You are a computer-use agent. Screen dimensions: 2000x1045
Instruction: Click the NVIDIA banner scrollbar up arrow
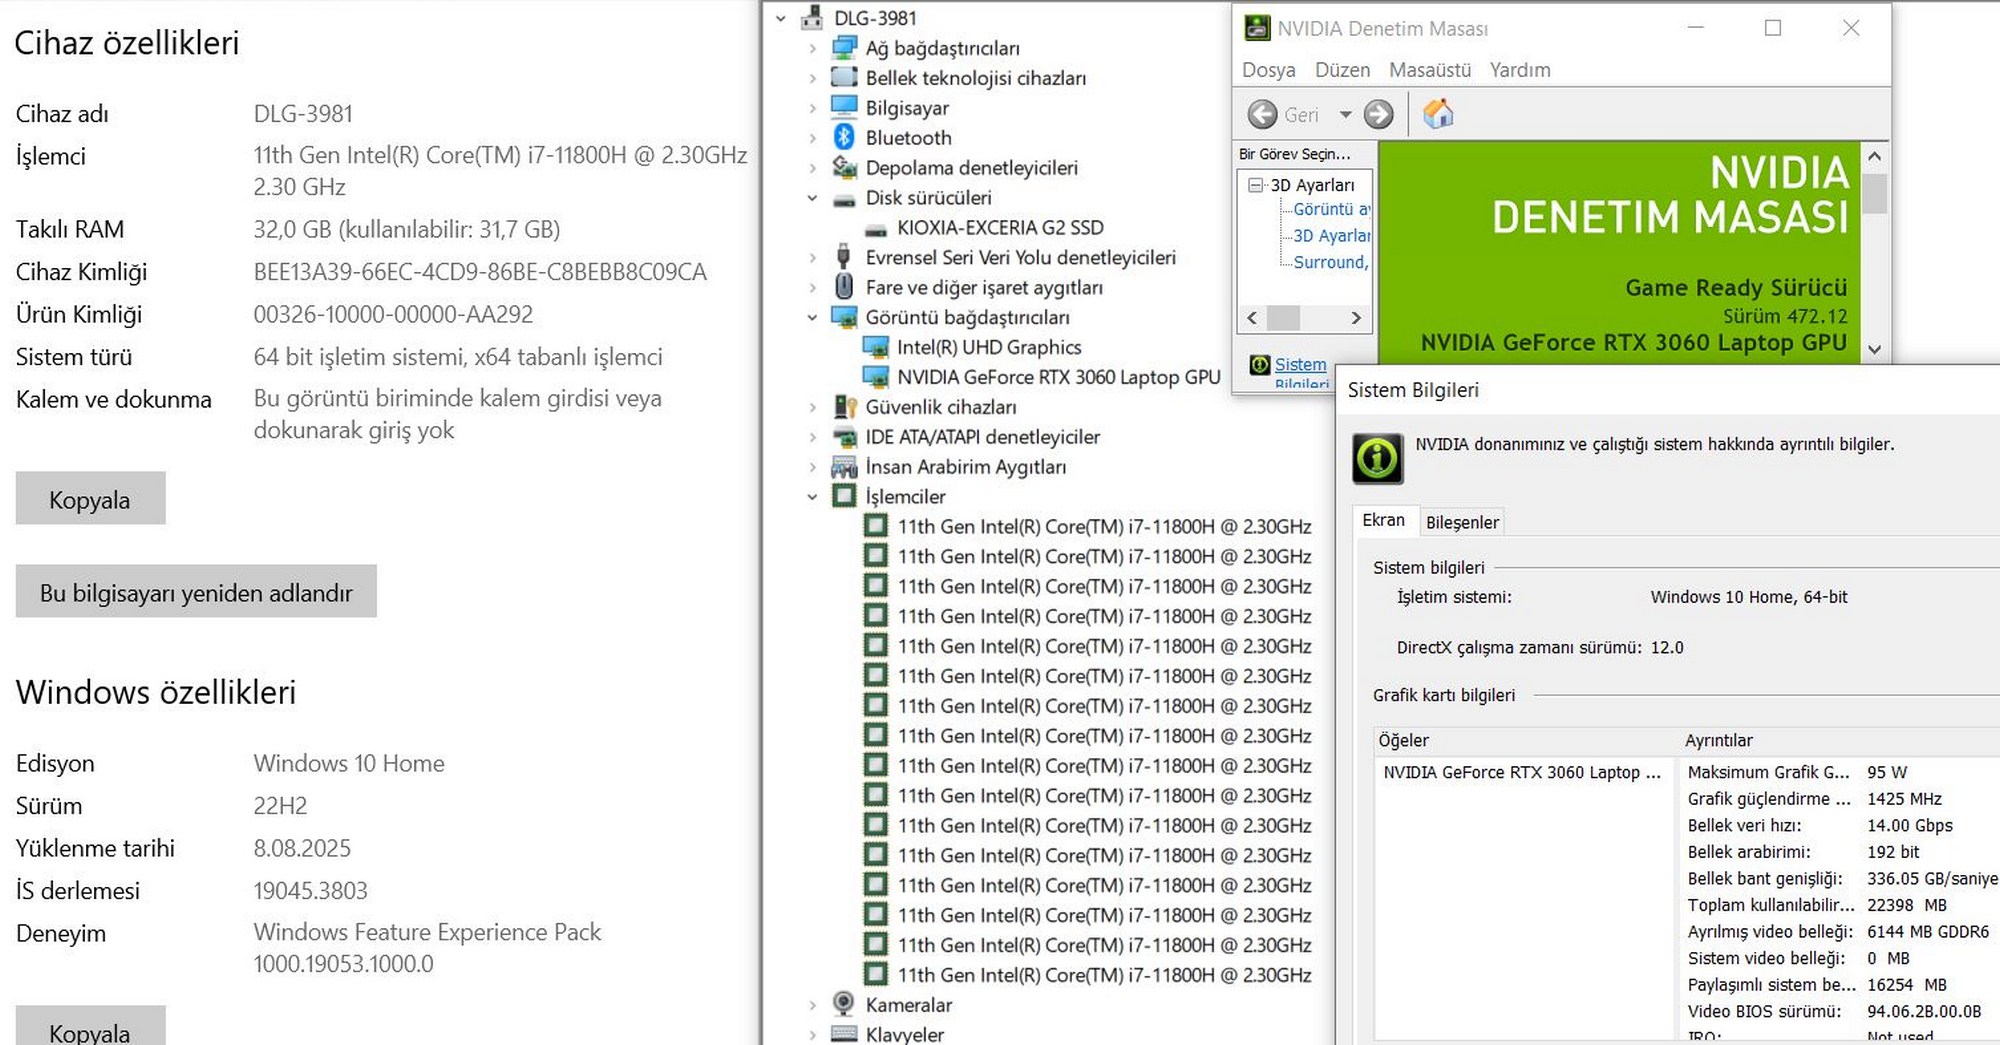point(1874,156)
